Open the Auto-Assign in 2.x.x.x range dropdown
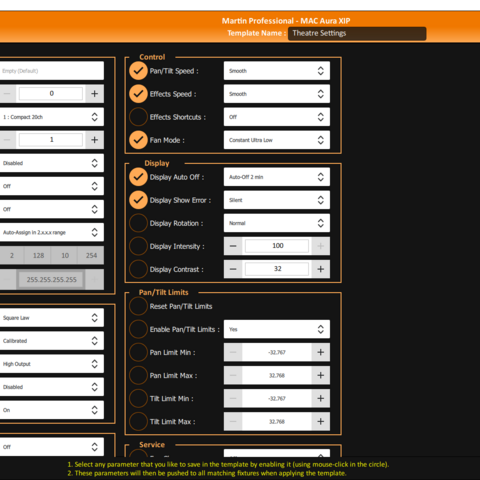480x480 pixels. (x=52, y=232)
